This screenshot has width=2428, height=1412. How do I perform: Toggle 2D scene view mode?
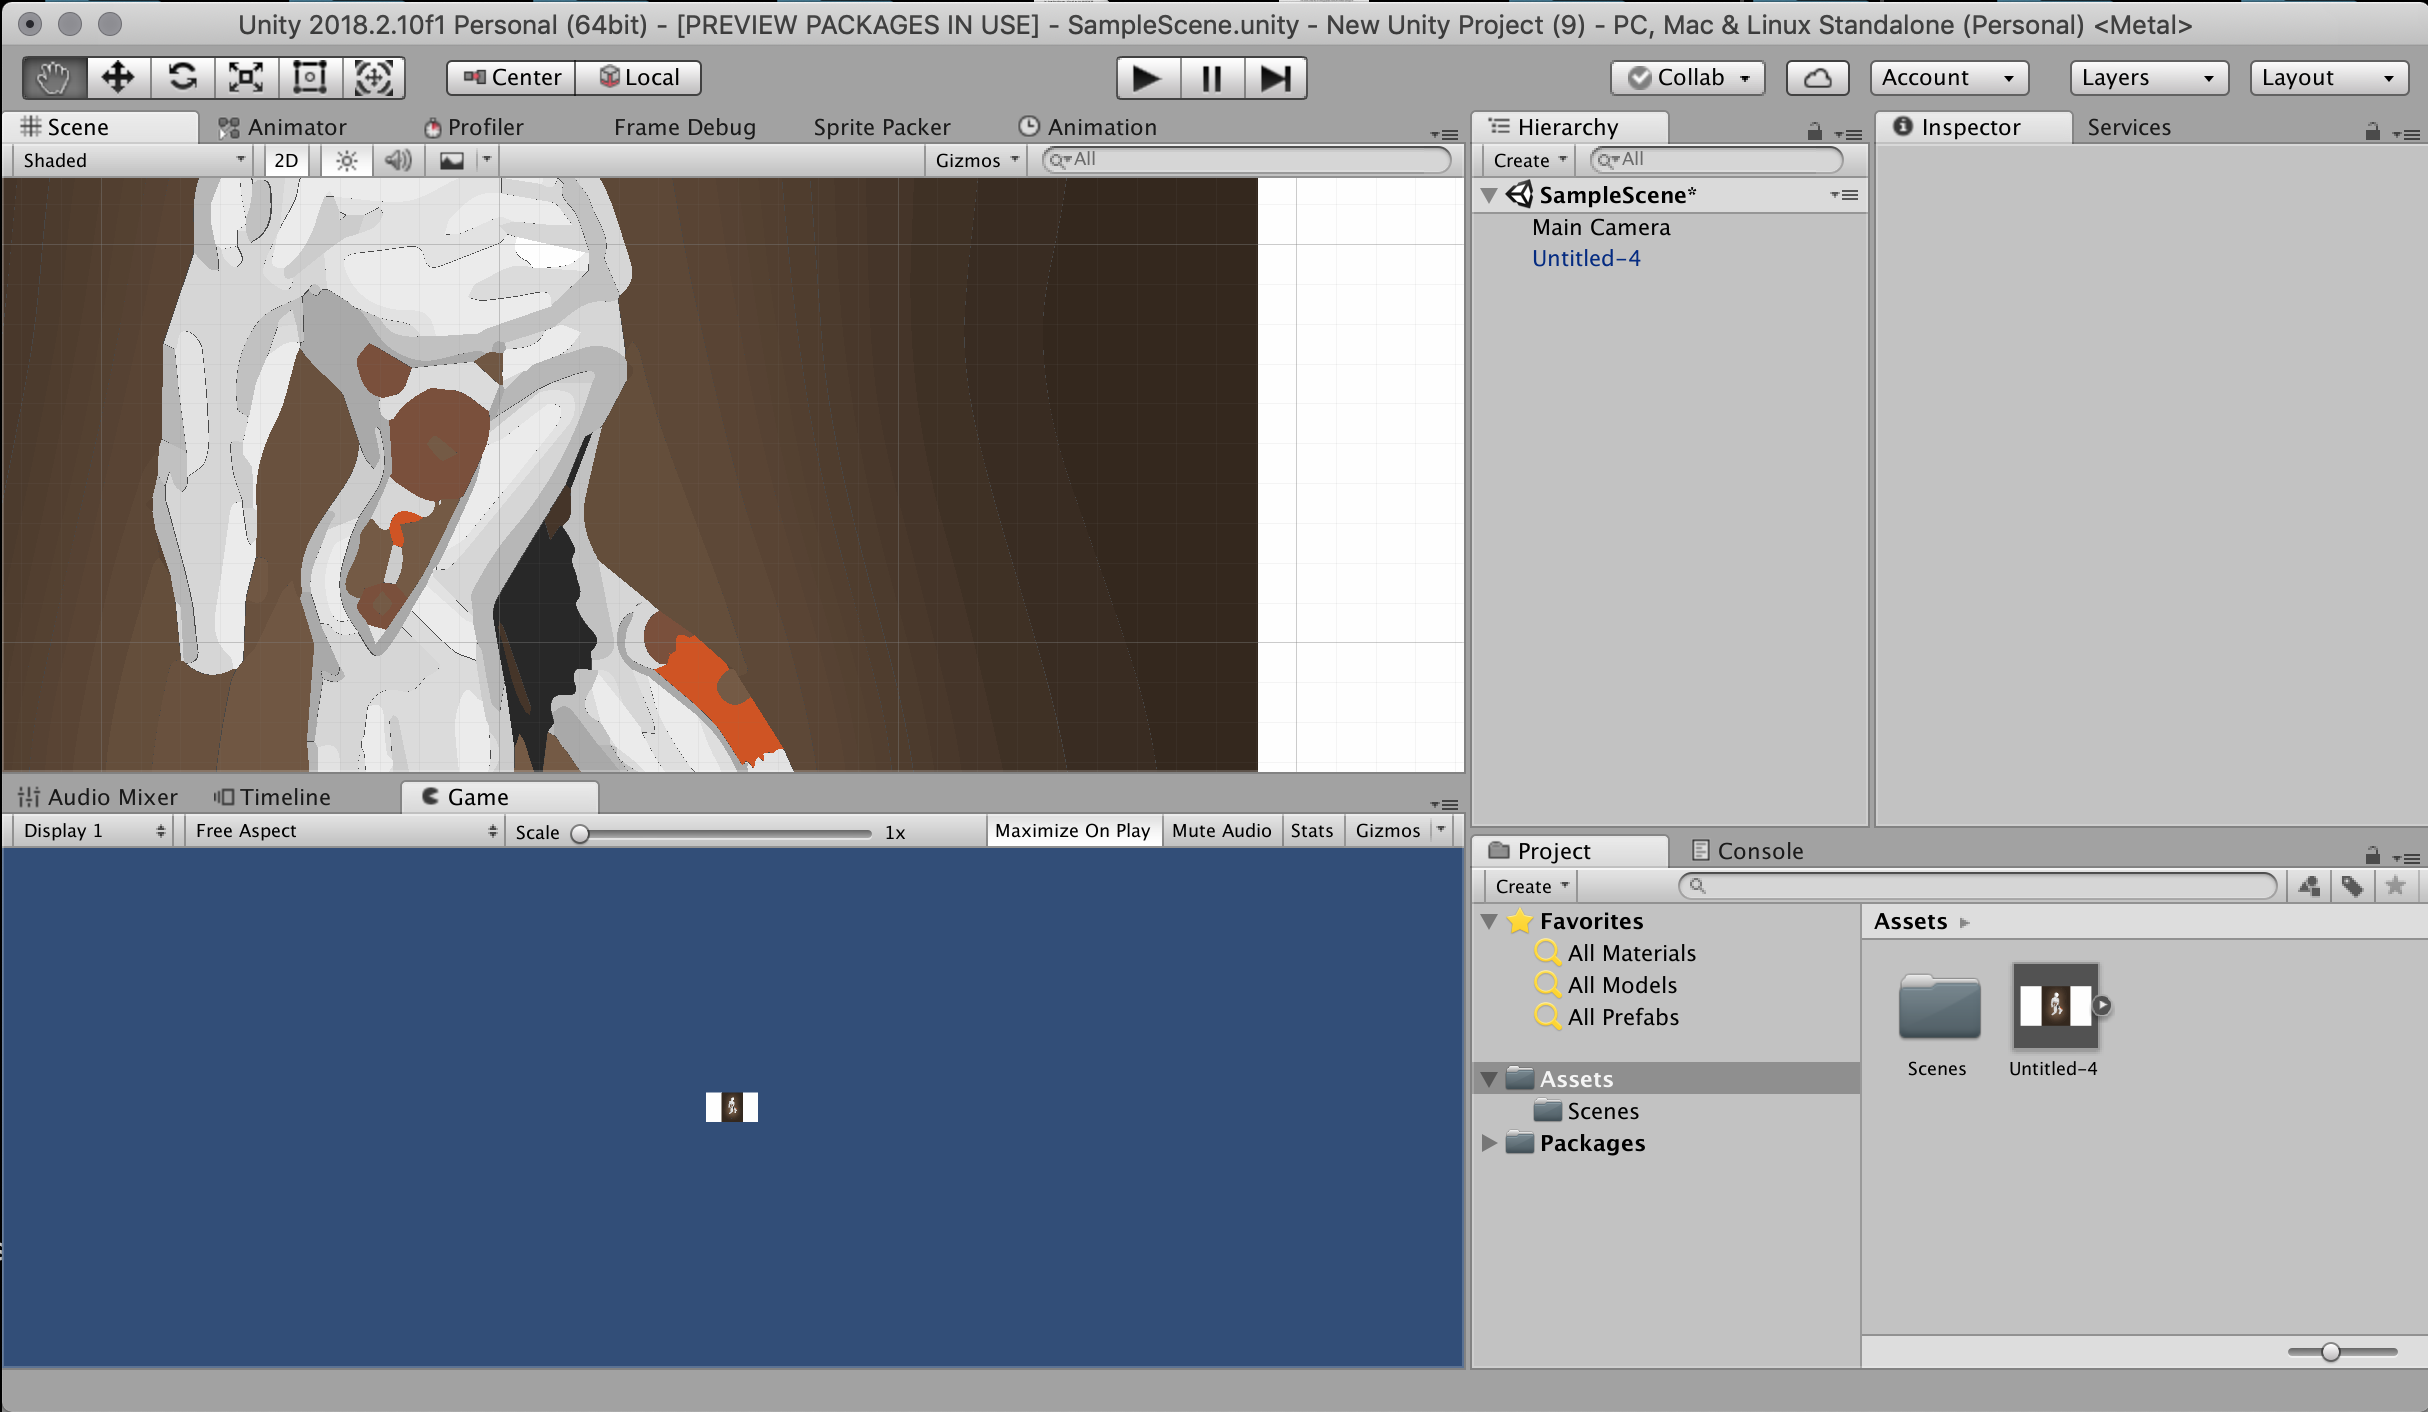click(x=286, y=160)
